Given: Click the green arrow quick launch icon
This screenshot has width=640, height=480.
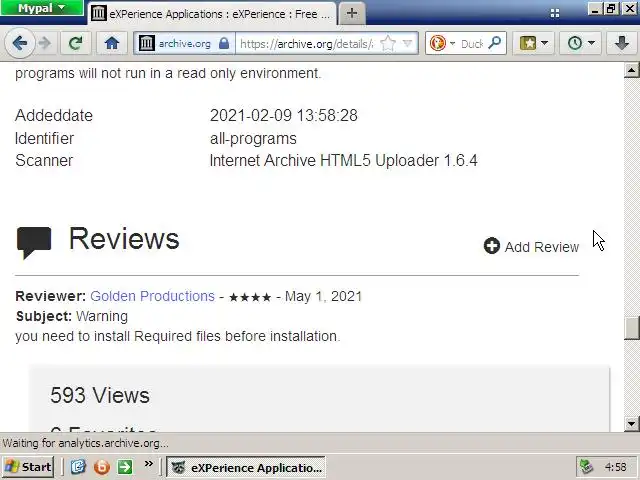Looking at the screenshot, I should pyautogui.click(x=124, y=467).
